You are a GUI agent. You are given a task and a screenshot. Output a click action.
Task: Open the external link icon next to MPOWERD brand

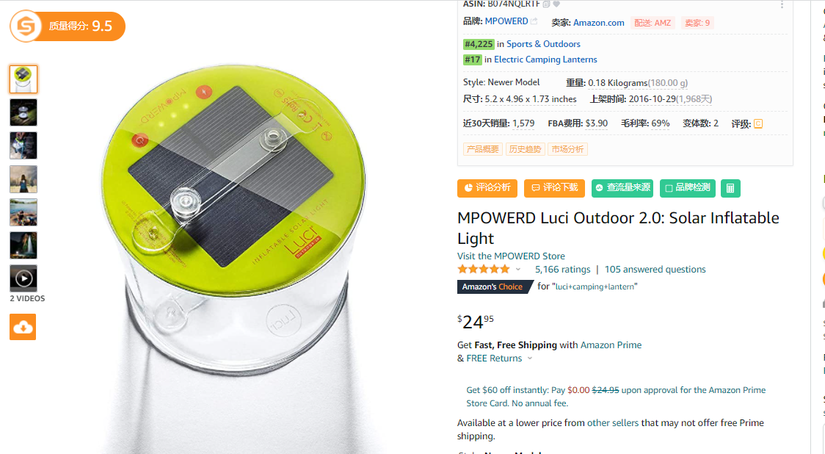(x=534, y=22)
